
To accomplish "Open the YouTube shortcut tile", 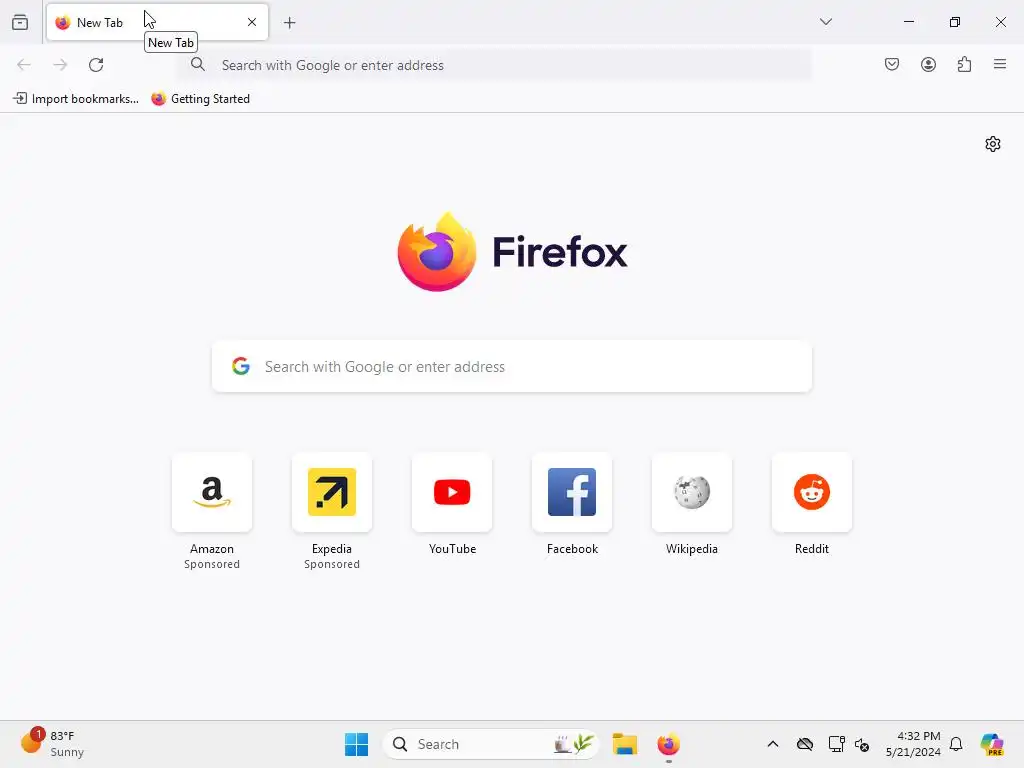I will [x=452, y=492].
